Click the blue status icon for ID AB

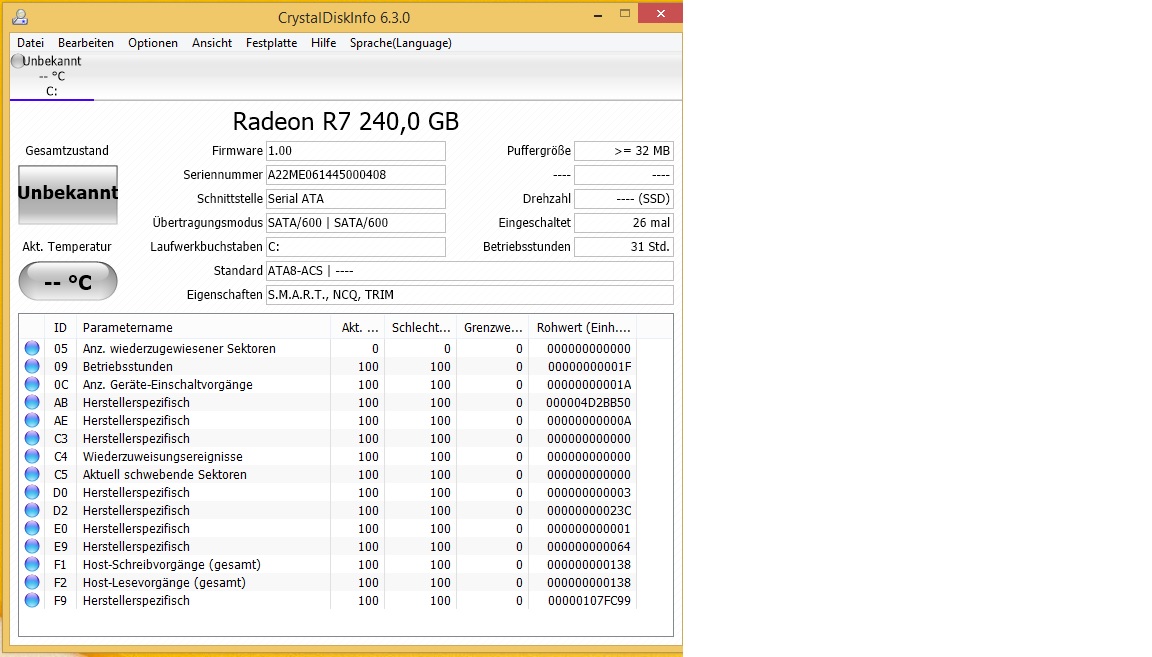coord(32,402)
